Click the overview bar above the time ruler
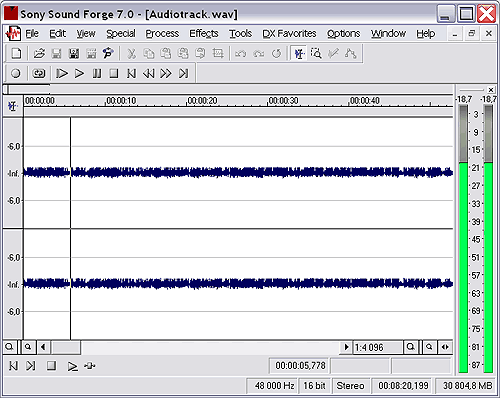500x398 pixels. (x=228, y=89)
